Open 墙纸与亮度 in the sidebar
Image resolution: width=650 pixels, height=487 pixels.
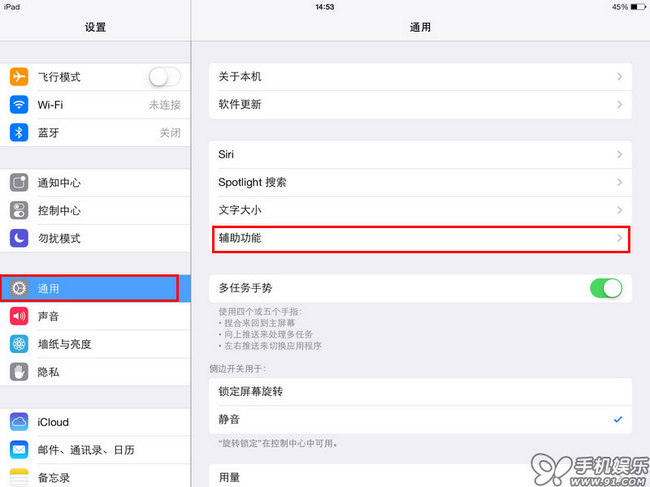point(95,344)
